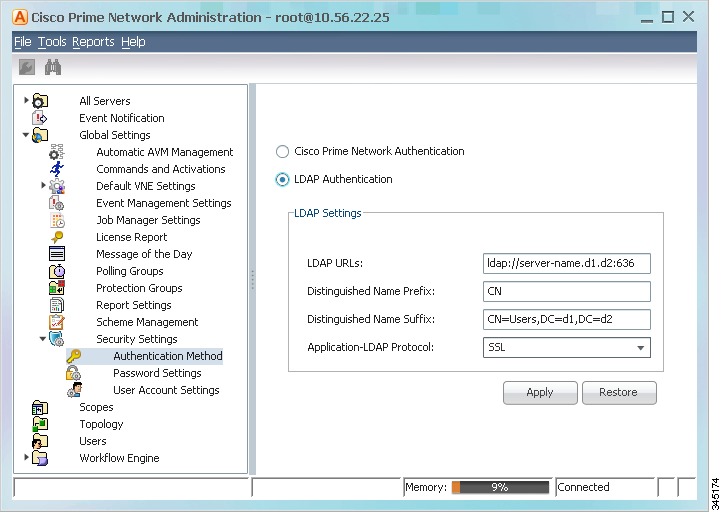Screen dimensions: 721x512
Task: Click the Default VNE Settings gear icon
Action: coord(57,186)
